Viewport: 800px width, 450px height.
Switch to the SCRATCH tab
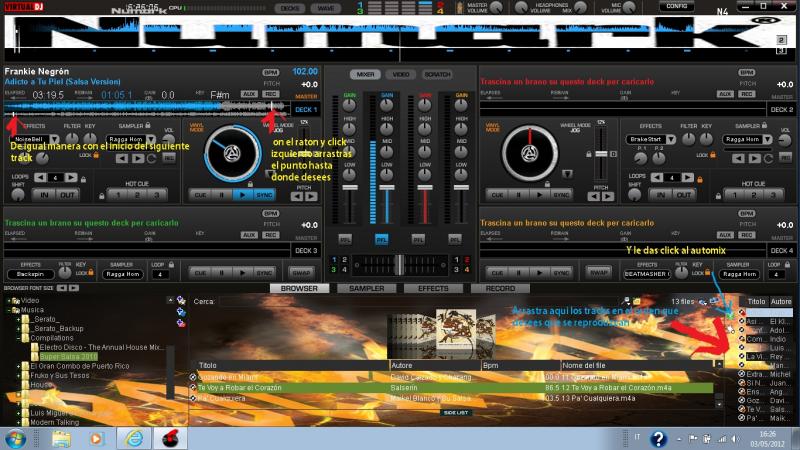(x=437, y=74)
